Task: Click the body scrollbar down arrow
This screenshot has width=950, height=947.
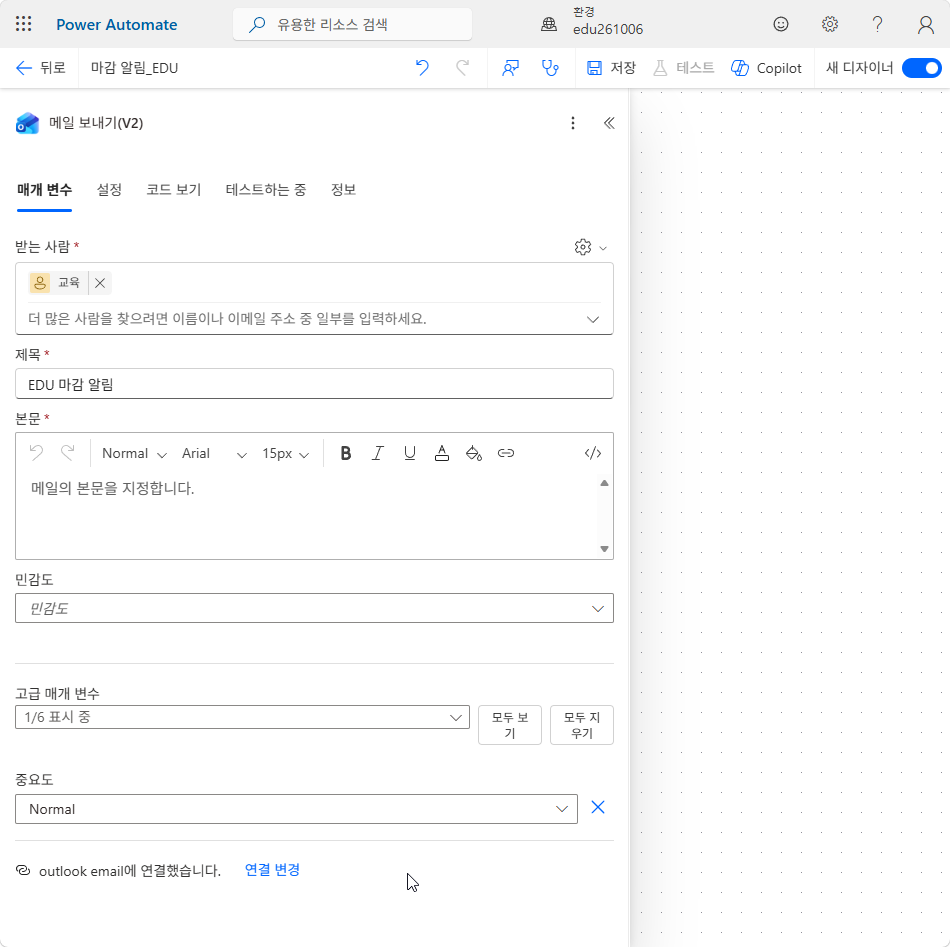Action: (604, 549)
